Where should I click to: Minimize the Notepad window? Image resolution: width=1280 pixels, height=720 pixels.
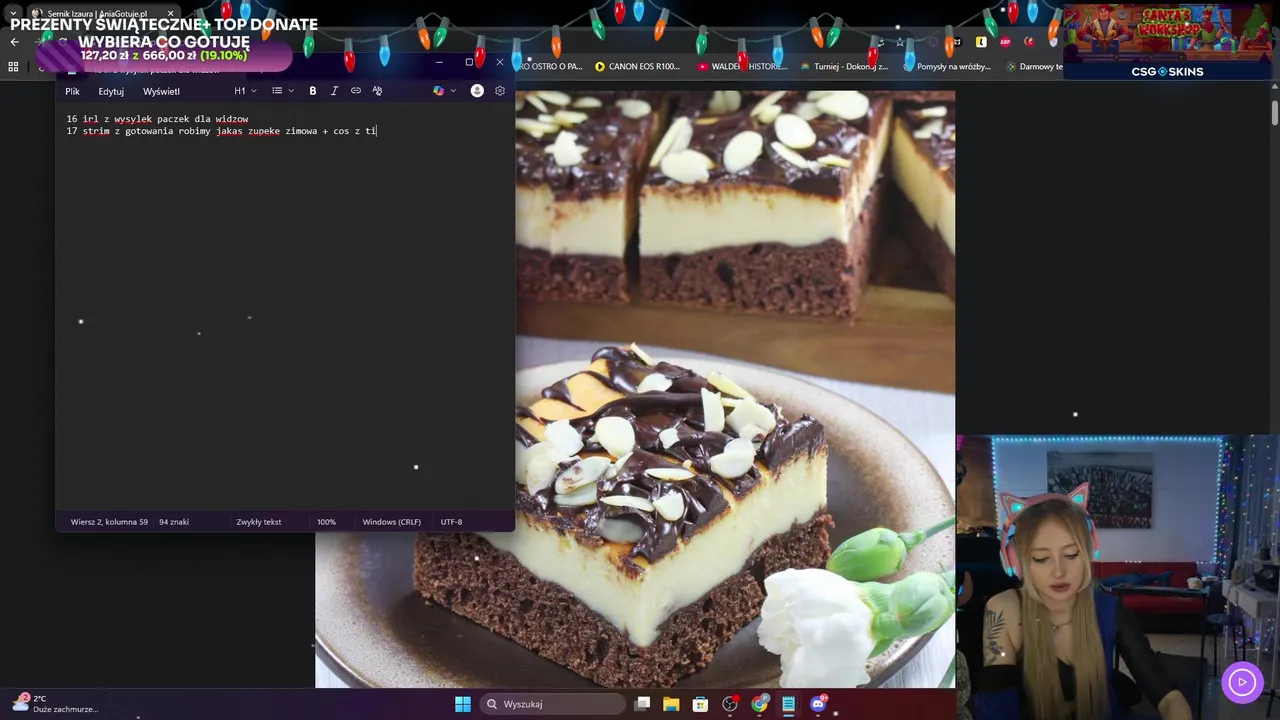439,62
